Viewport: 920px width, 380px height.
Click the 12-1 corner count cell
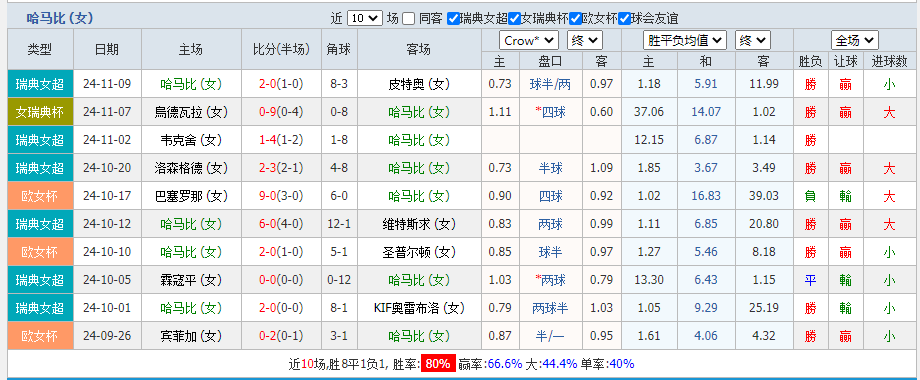(339, 224)
